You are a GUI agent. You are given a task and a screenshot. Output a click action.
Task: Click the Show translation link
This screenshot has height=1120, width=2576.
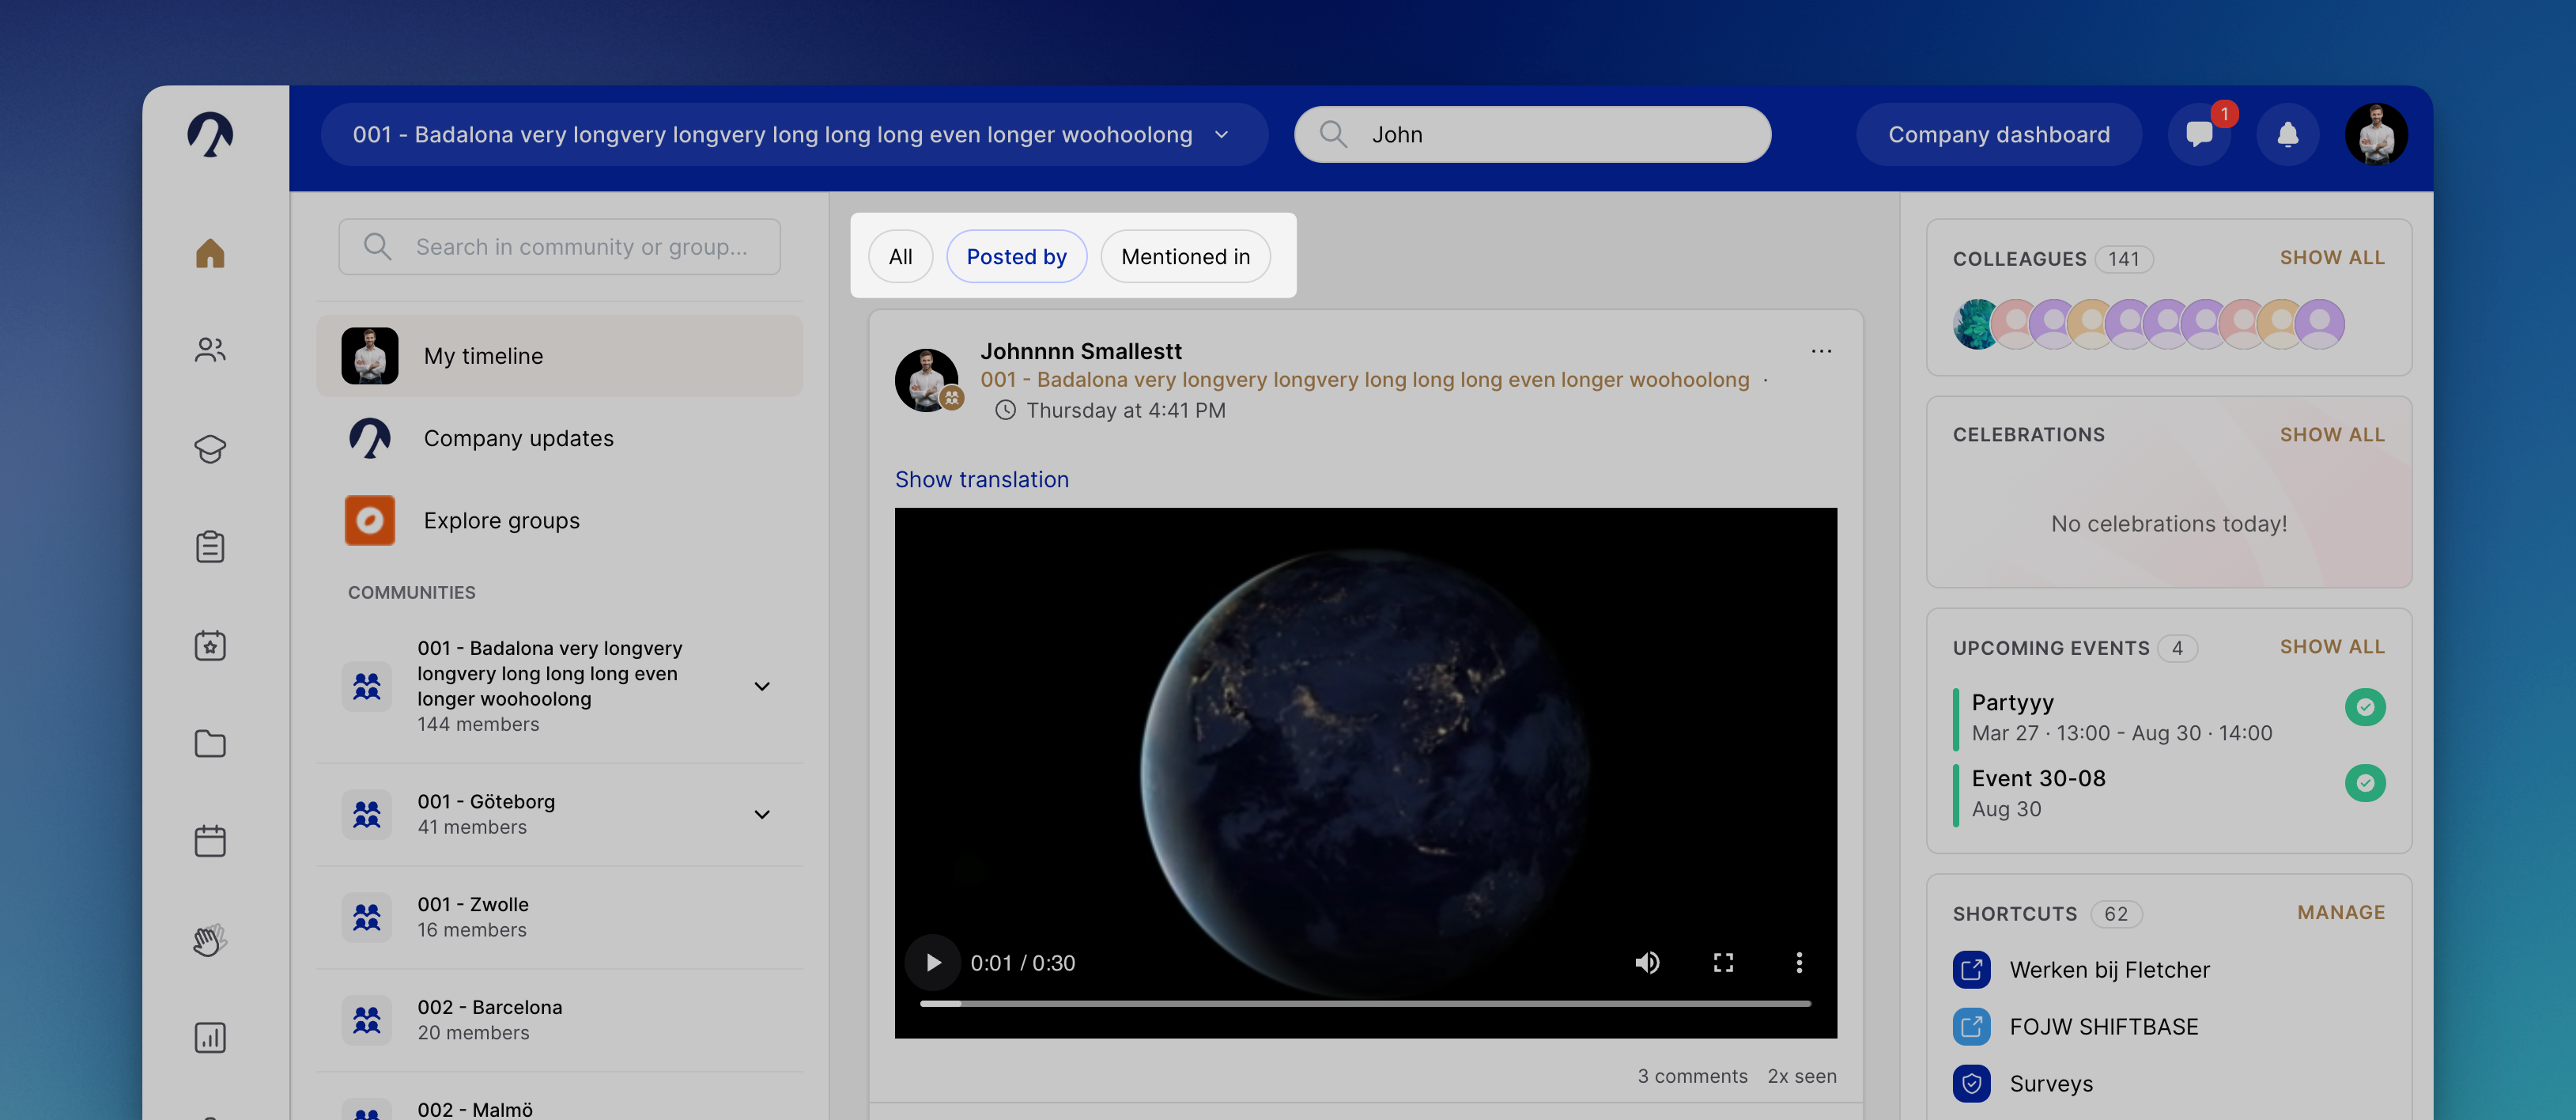coord(981,479)
